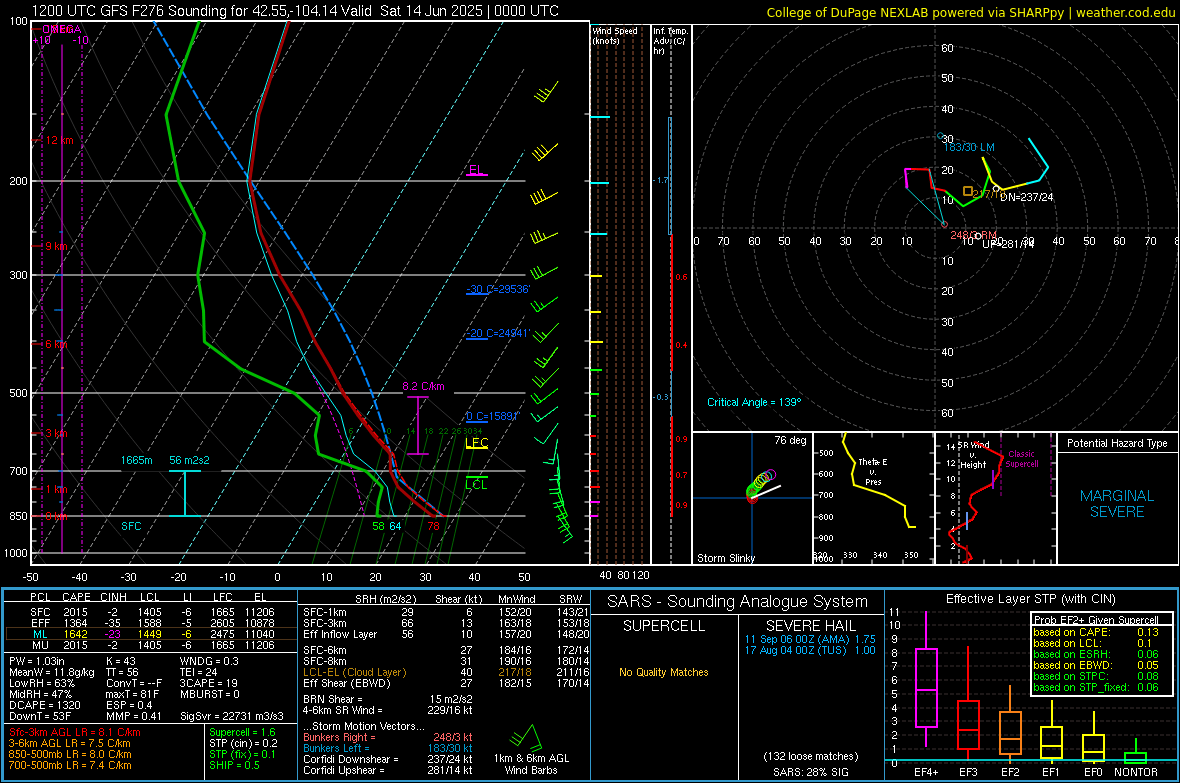Click the MARGINAL SEVERE hazard text
1180x783 pixels.
1117,504
